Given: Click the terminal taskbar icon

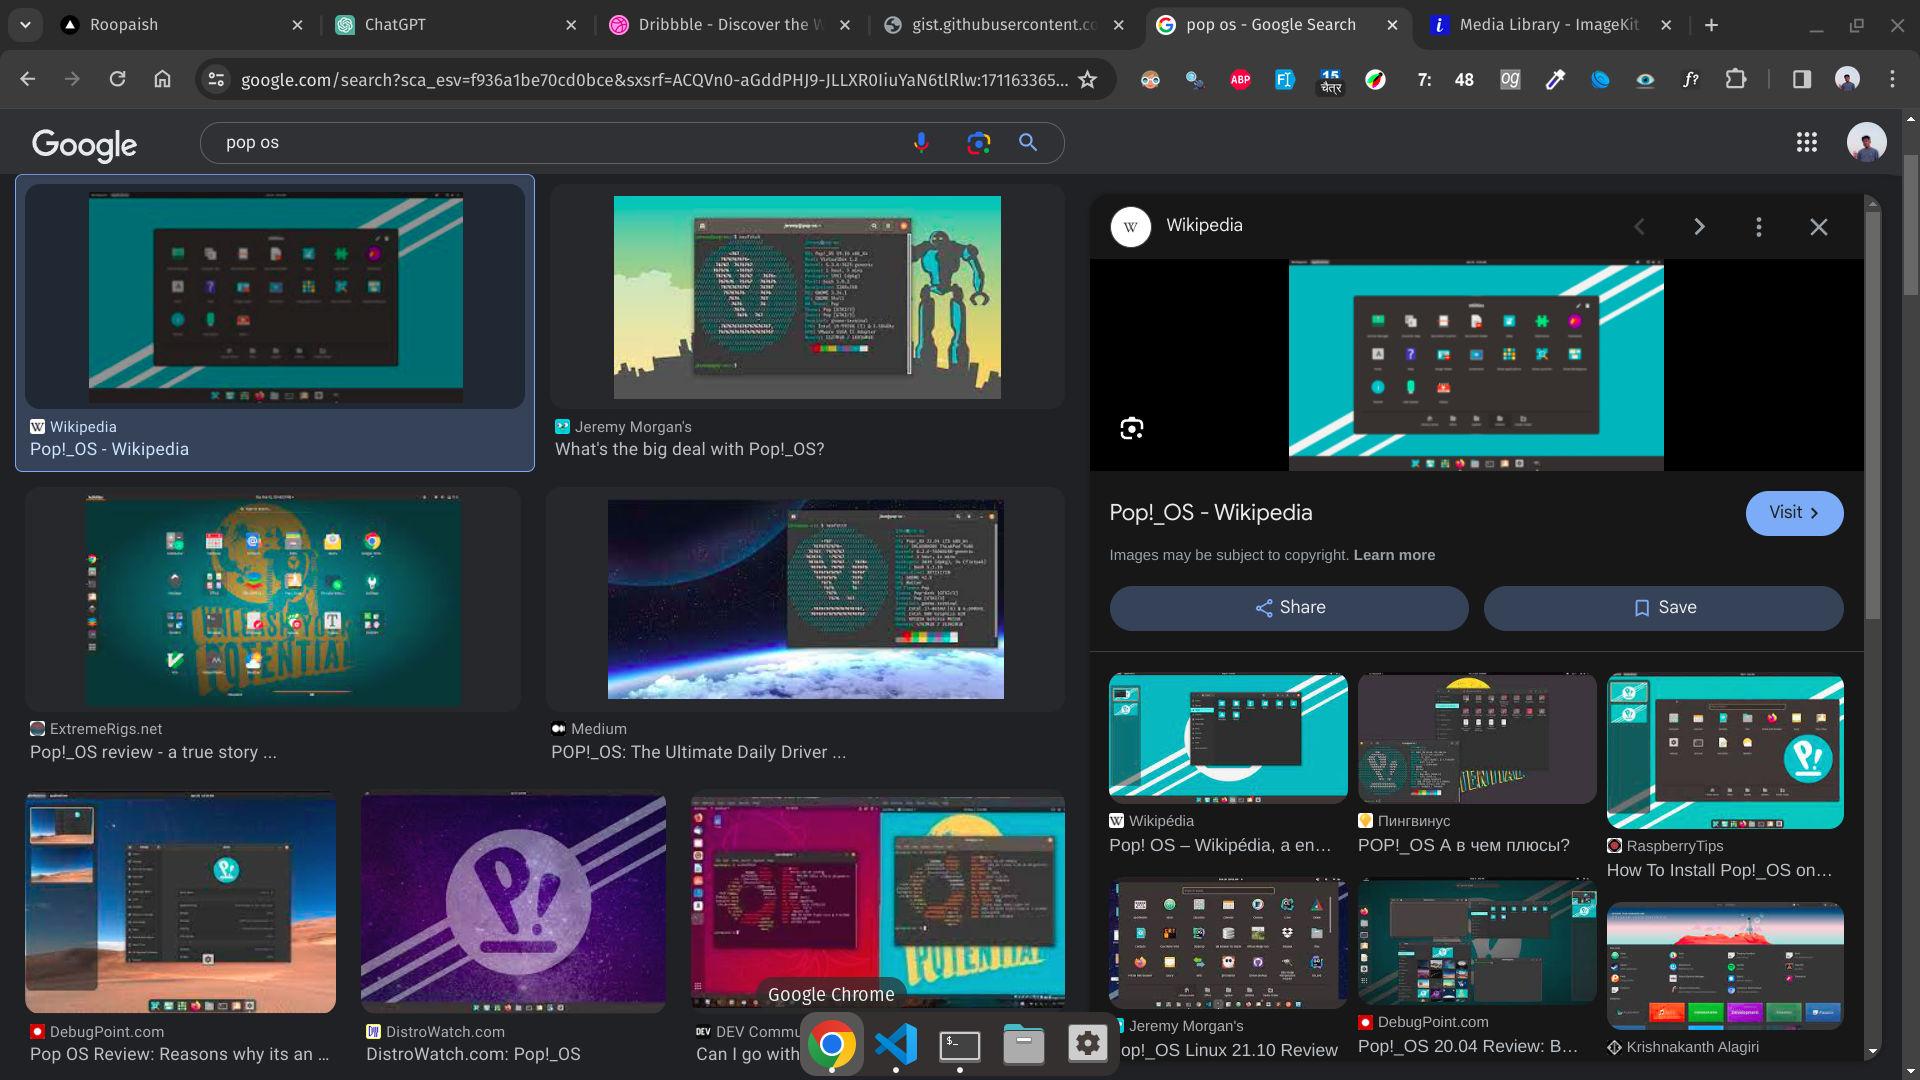Looking at the screenshot, I should (960, 1043).
